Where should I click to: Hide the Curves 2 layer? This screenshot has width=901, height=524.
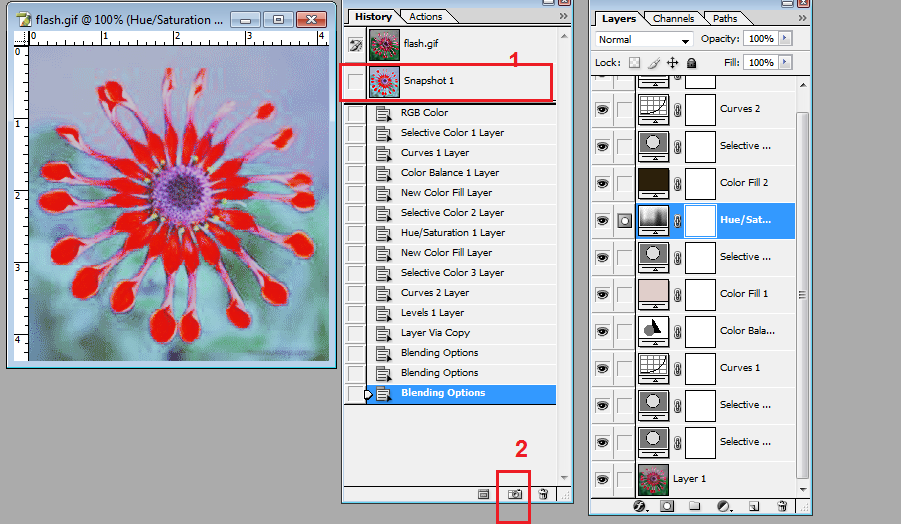click(x=602, y=109)
